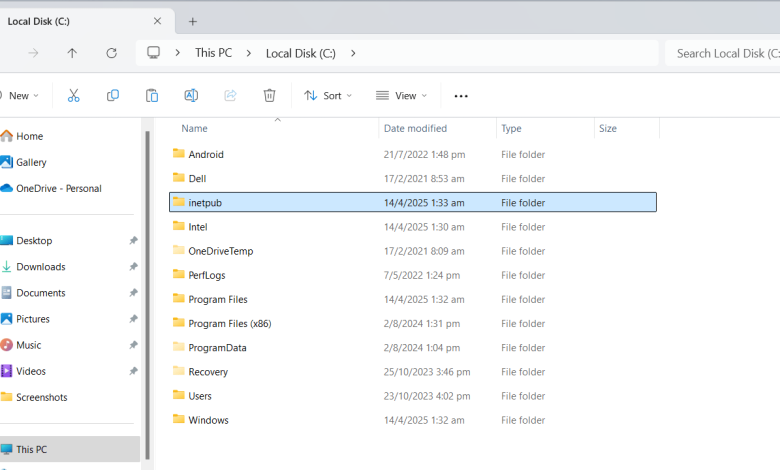This screenshot has width=780, height=470.
Task: Click the Refresh button
Action: (111, 53)
